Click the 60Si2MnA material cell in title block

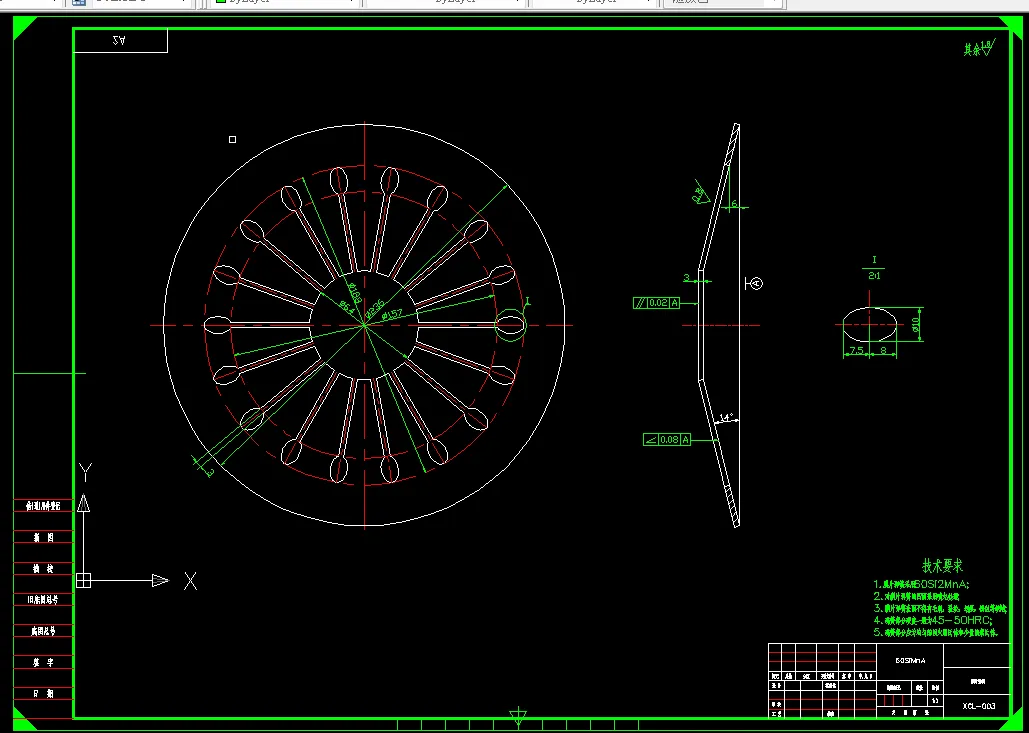pyautogui.click(x=910, y=661)
